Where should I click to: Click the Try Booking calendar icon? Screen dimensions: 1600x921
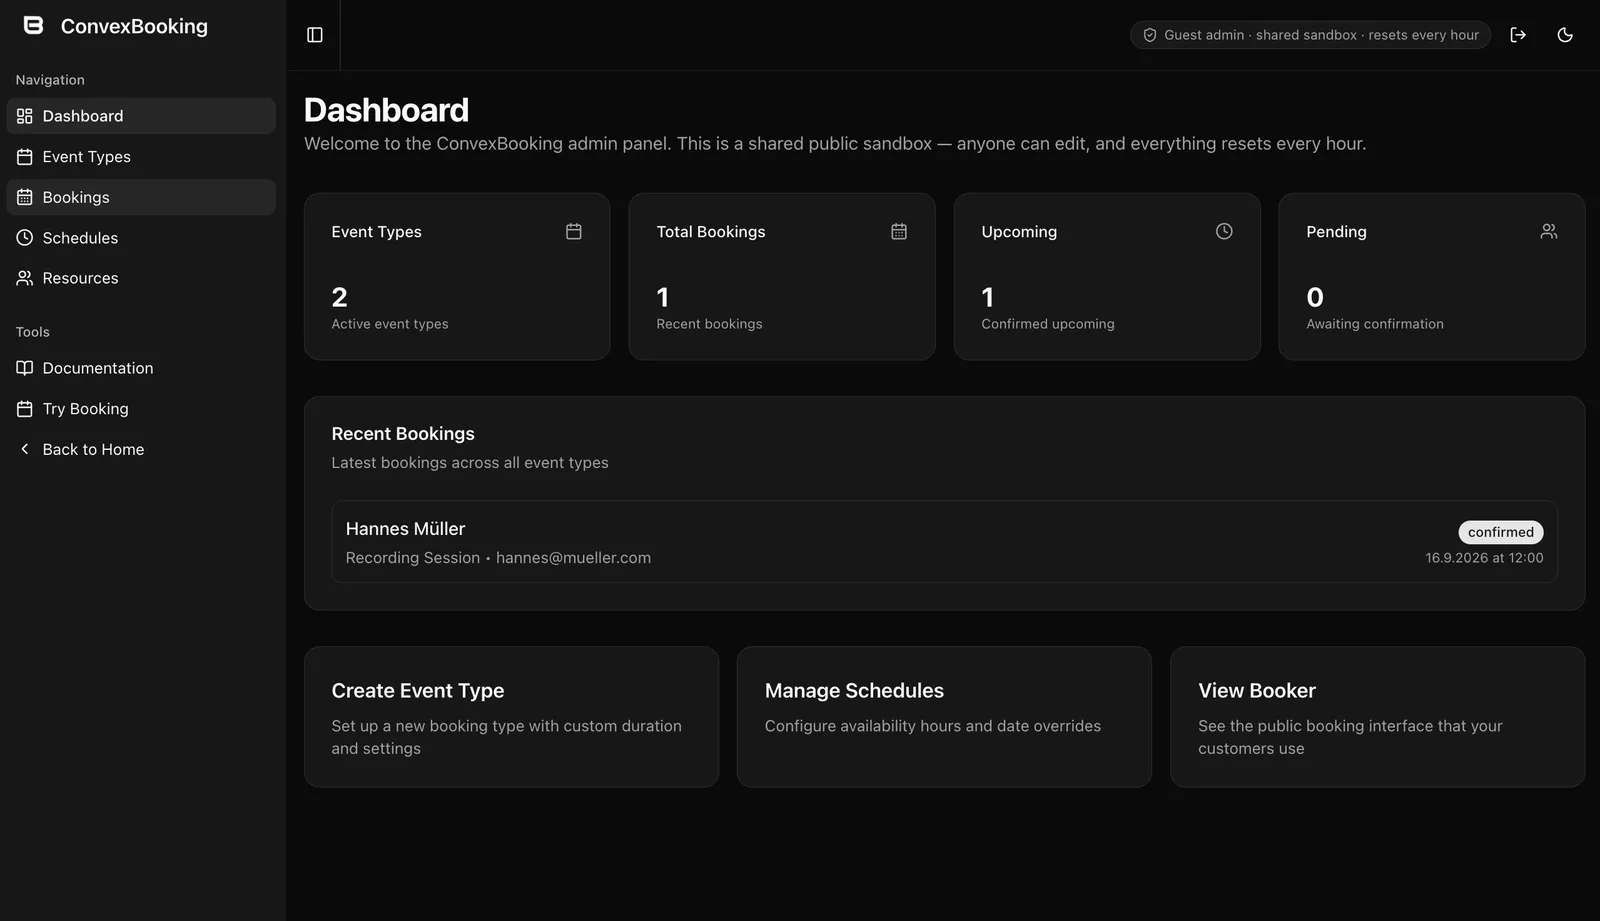(25, 409)
